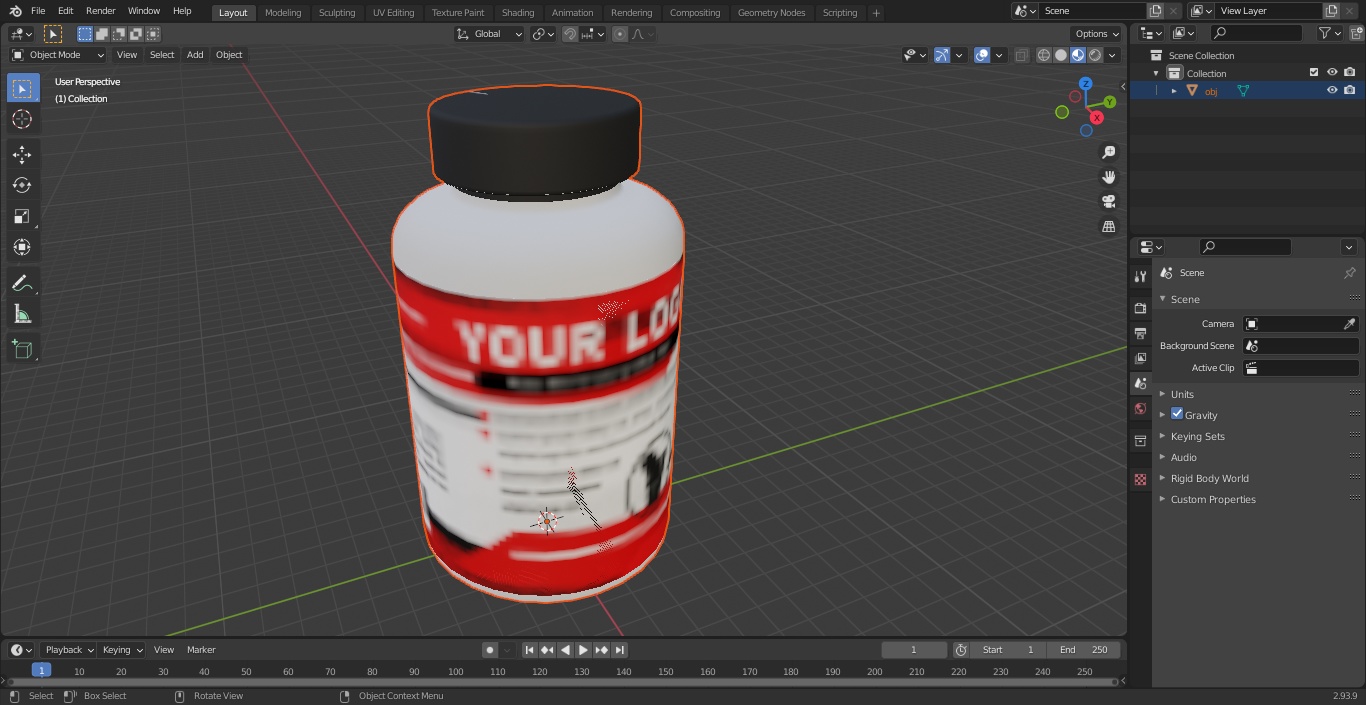Click the Blender logo menu
The width and height of the screenshot is (1366, 705).
point(14,11)
